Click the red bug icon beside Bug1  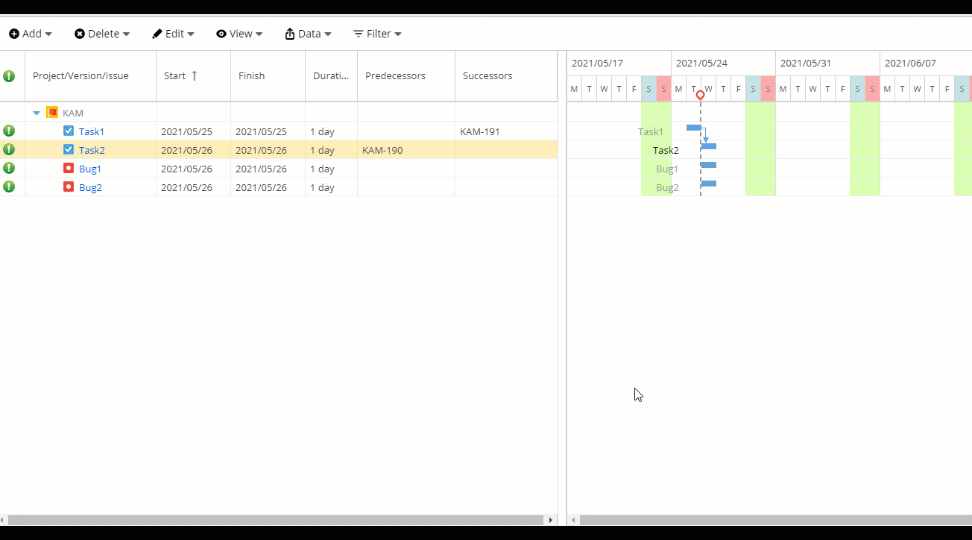[x=68, y=169]
